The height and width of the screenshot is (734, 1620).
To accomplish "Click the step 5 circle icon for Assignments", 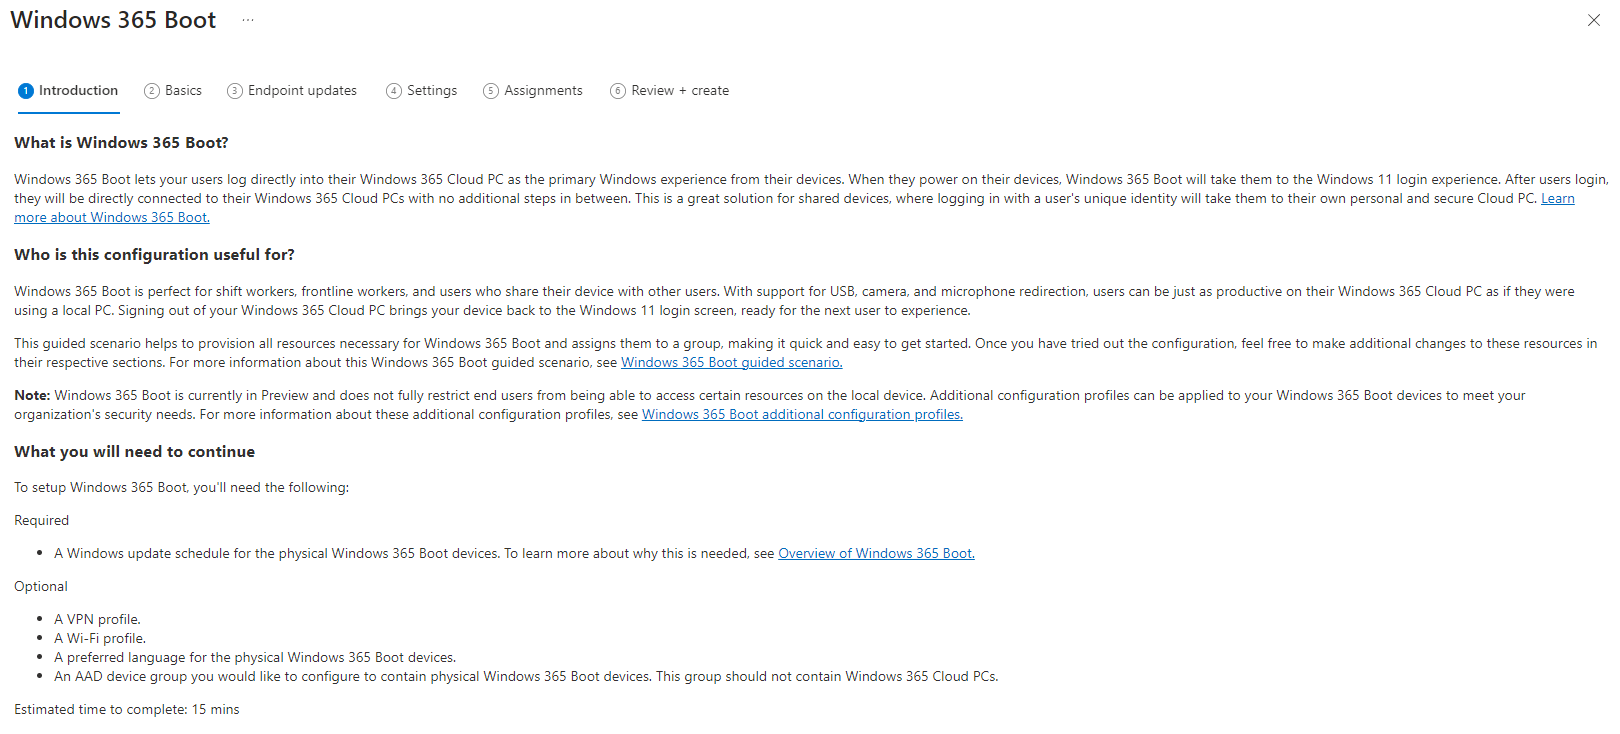I will pos(491,91).
